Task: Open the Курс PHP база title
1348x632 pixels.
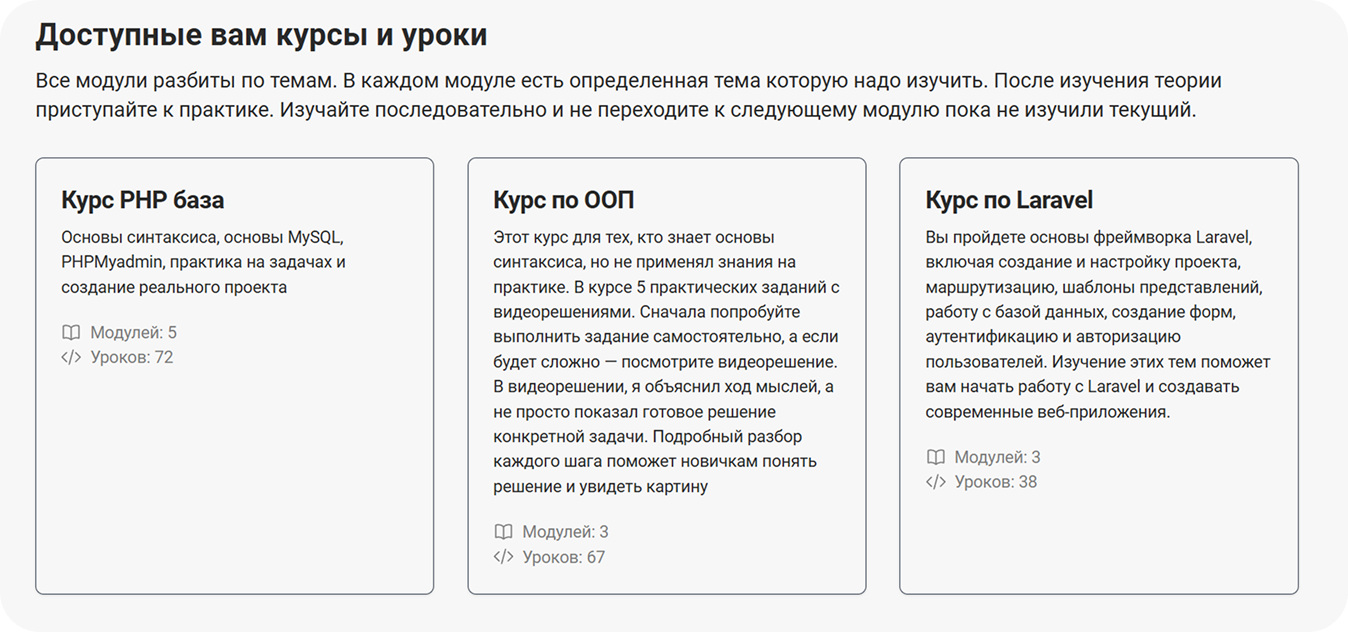Action: point(142,199)
